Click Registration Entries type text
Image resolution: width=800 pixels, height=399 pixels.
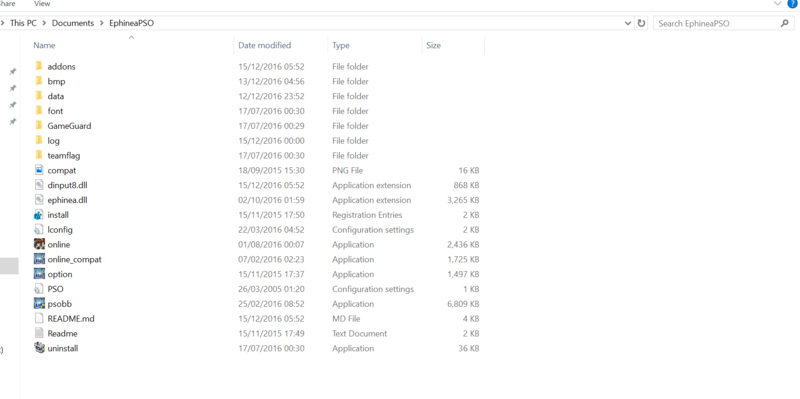pos(367,215)
